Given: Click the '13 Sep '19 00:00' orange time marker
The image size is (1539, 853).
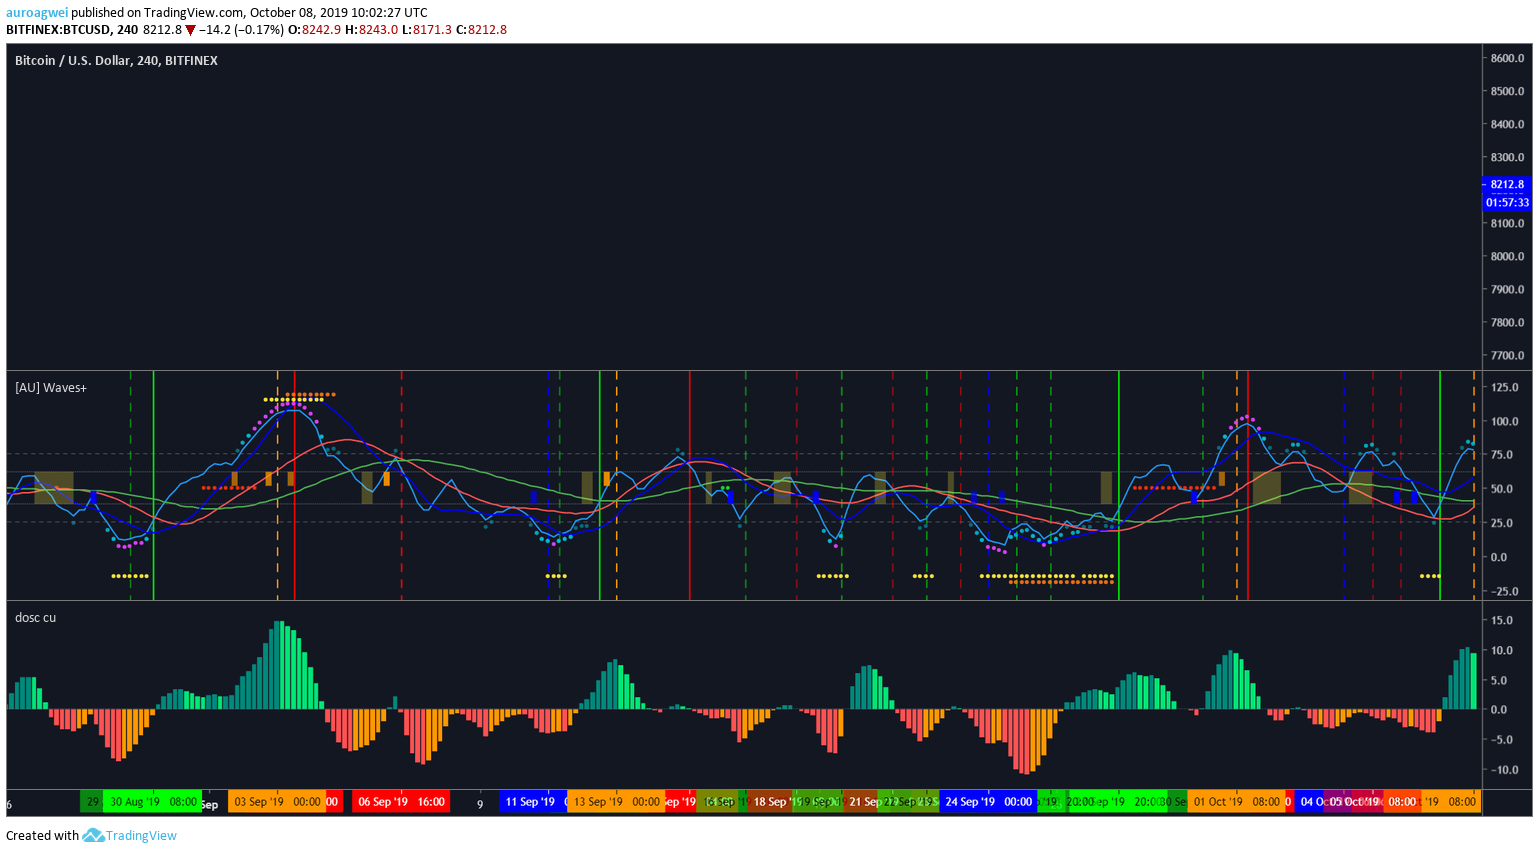Looking at the screenshot, I should [x=616, y=802].
